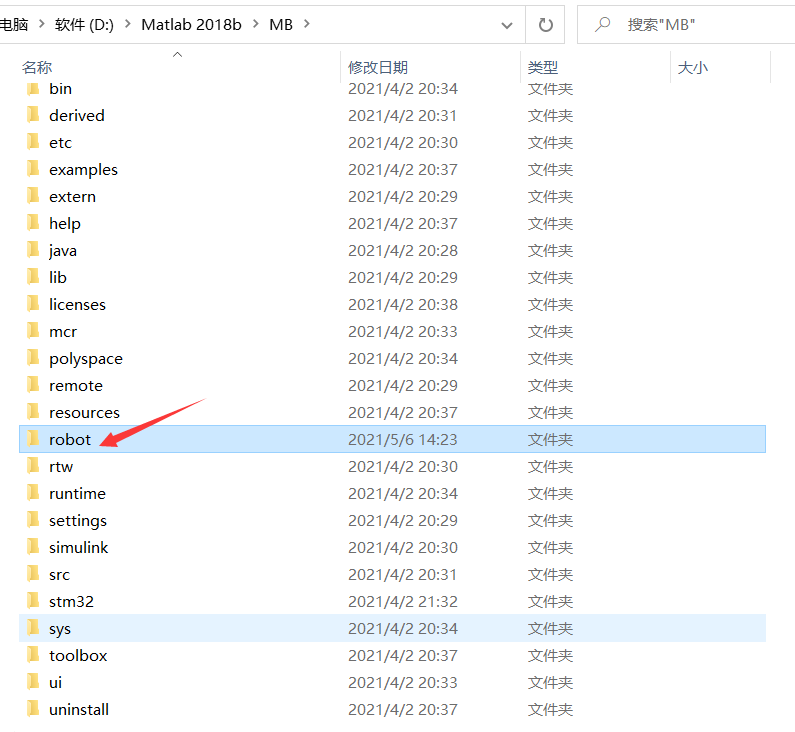Select the rtw folder icon
Screen dimensions: 795x732
pyautogui.click(x=33, y=466)
